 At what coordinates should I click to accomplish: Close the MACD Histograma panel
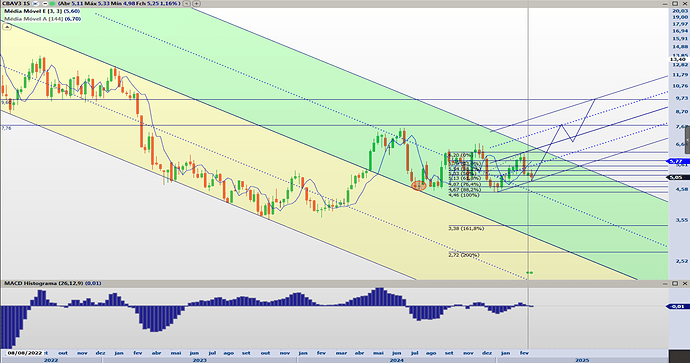tap(685, 283)
